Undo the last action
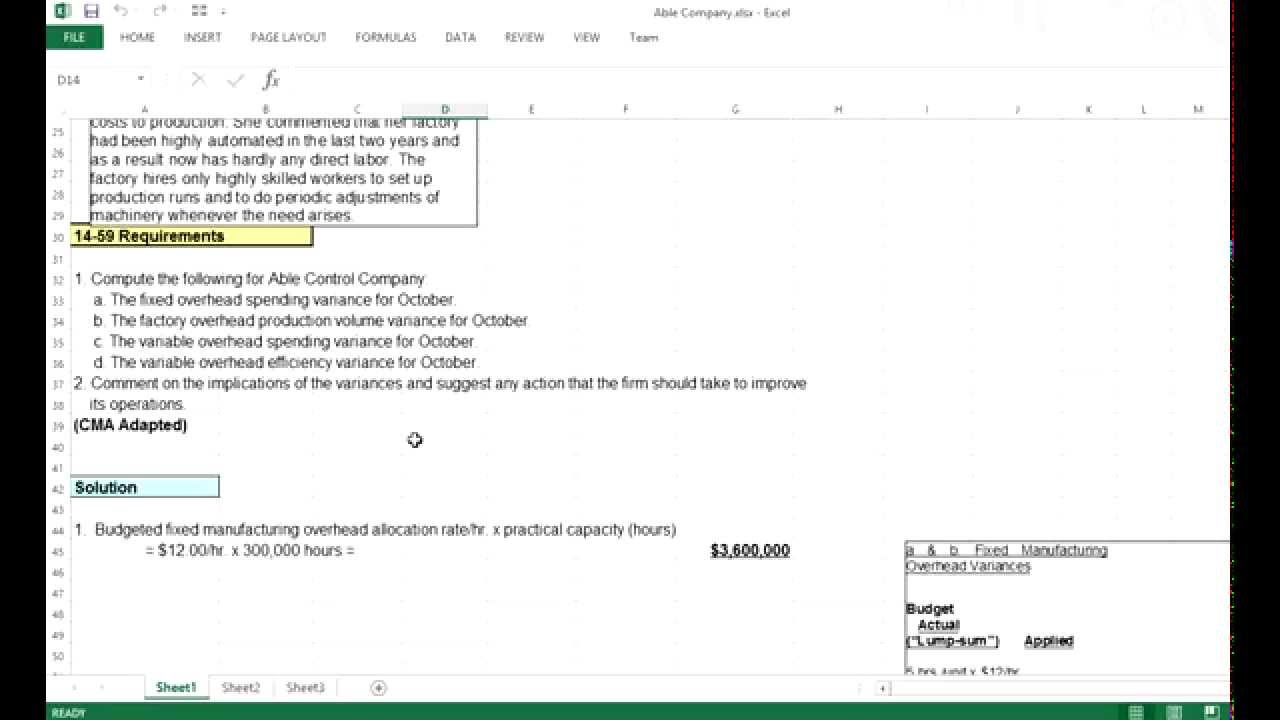The width and height of the screenshot is (1280, 720). pos(120,11)
